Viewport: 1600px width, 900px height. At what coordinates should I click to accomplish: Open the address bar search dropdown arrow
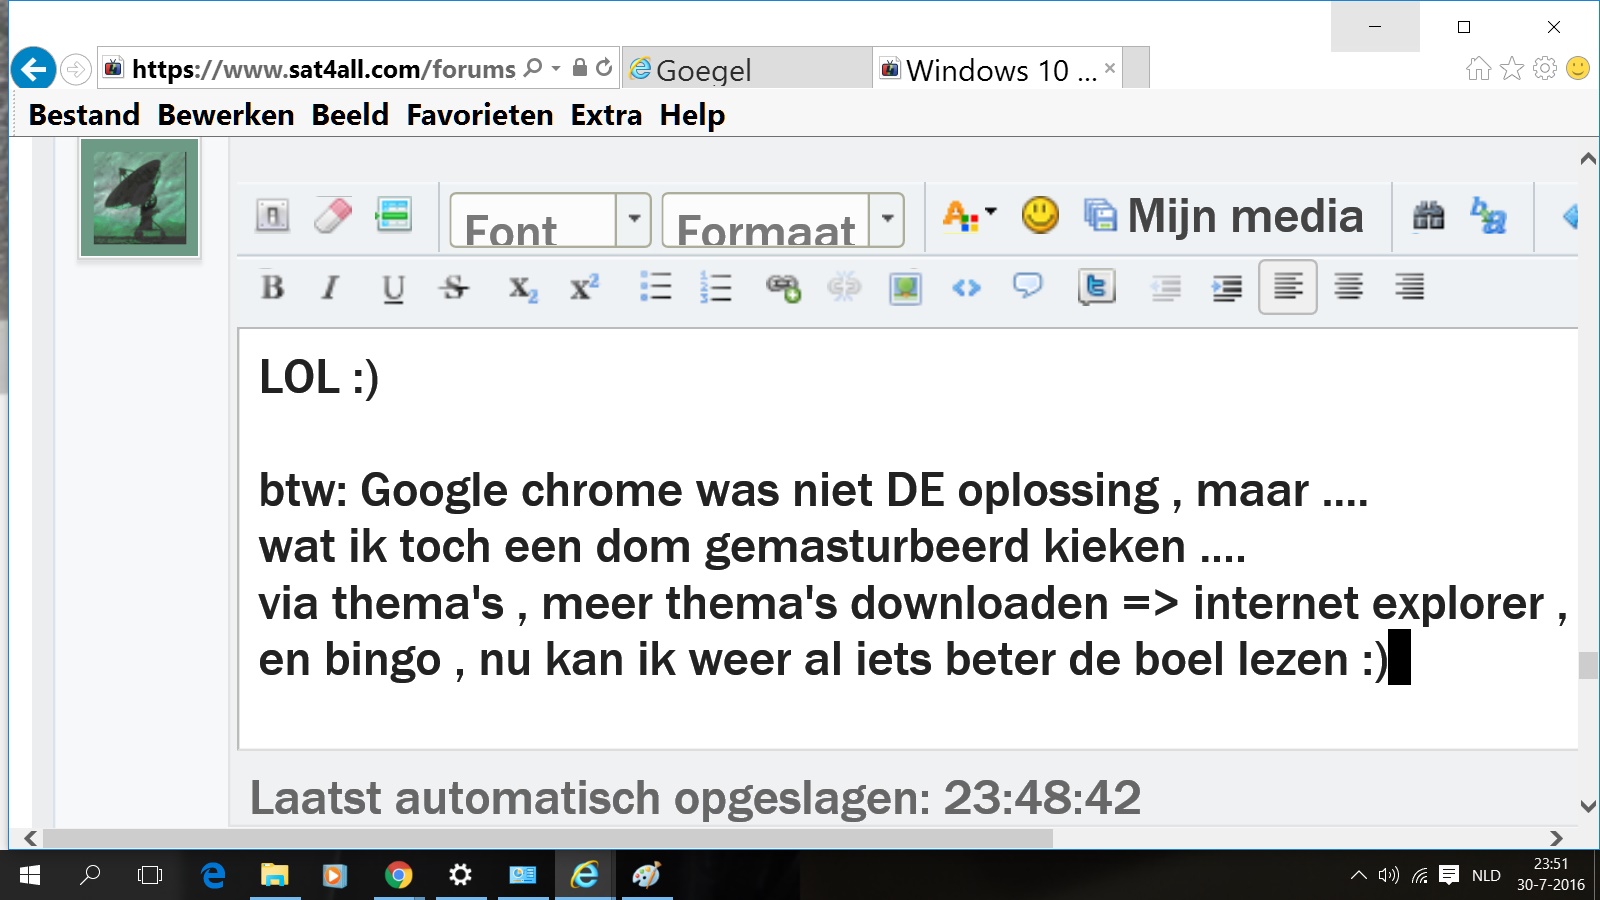coord(556,68)
